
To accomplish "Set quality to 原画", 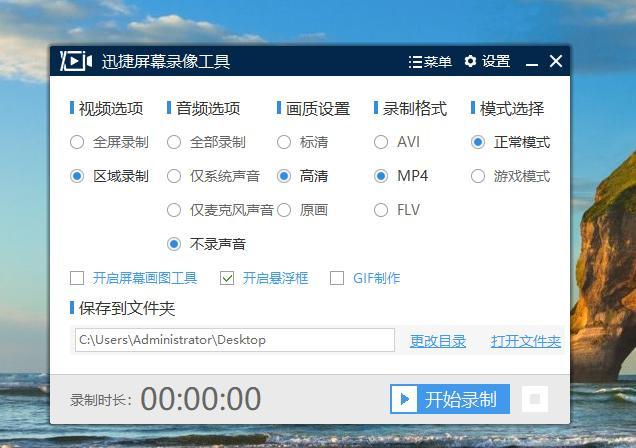I will point(284,210).
